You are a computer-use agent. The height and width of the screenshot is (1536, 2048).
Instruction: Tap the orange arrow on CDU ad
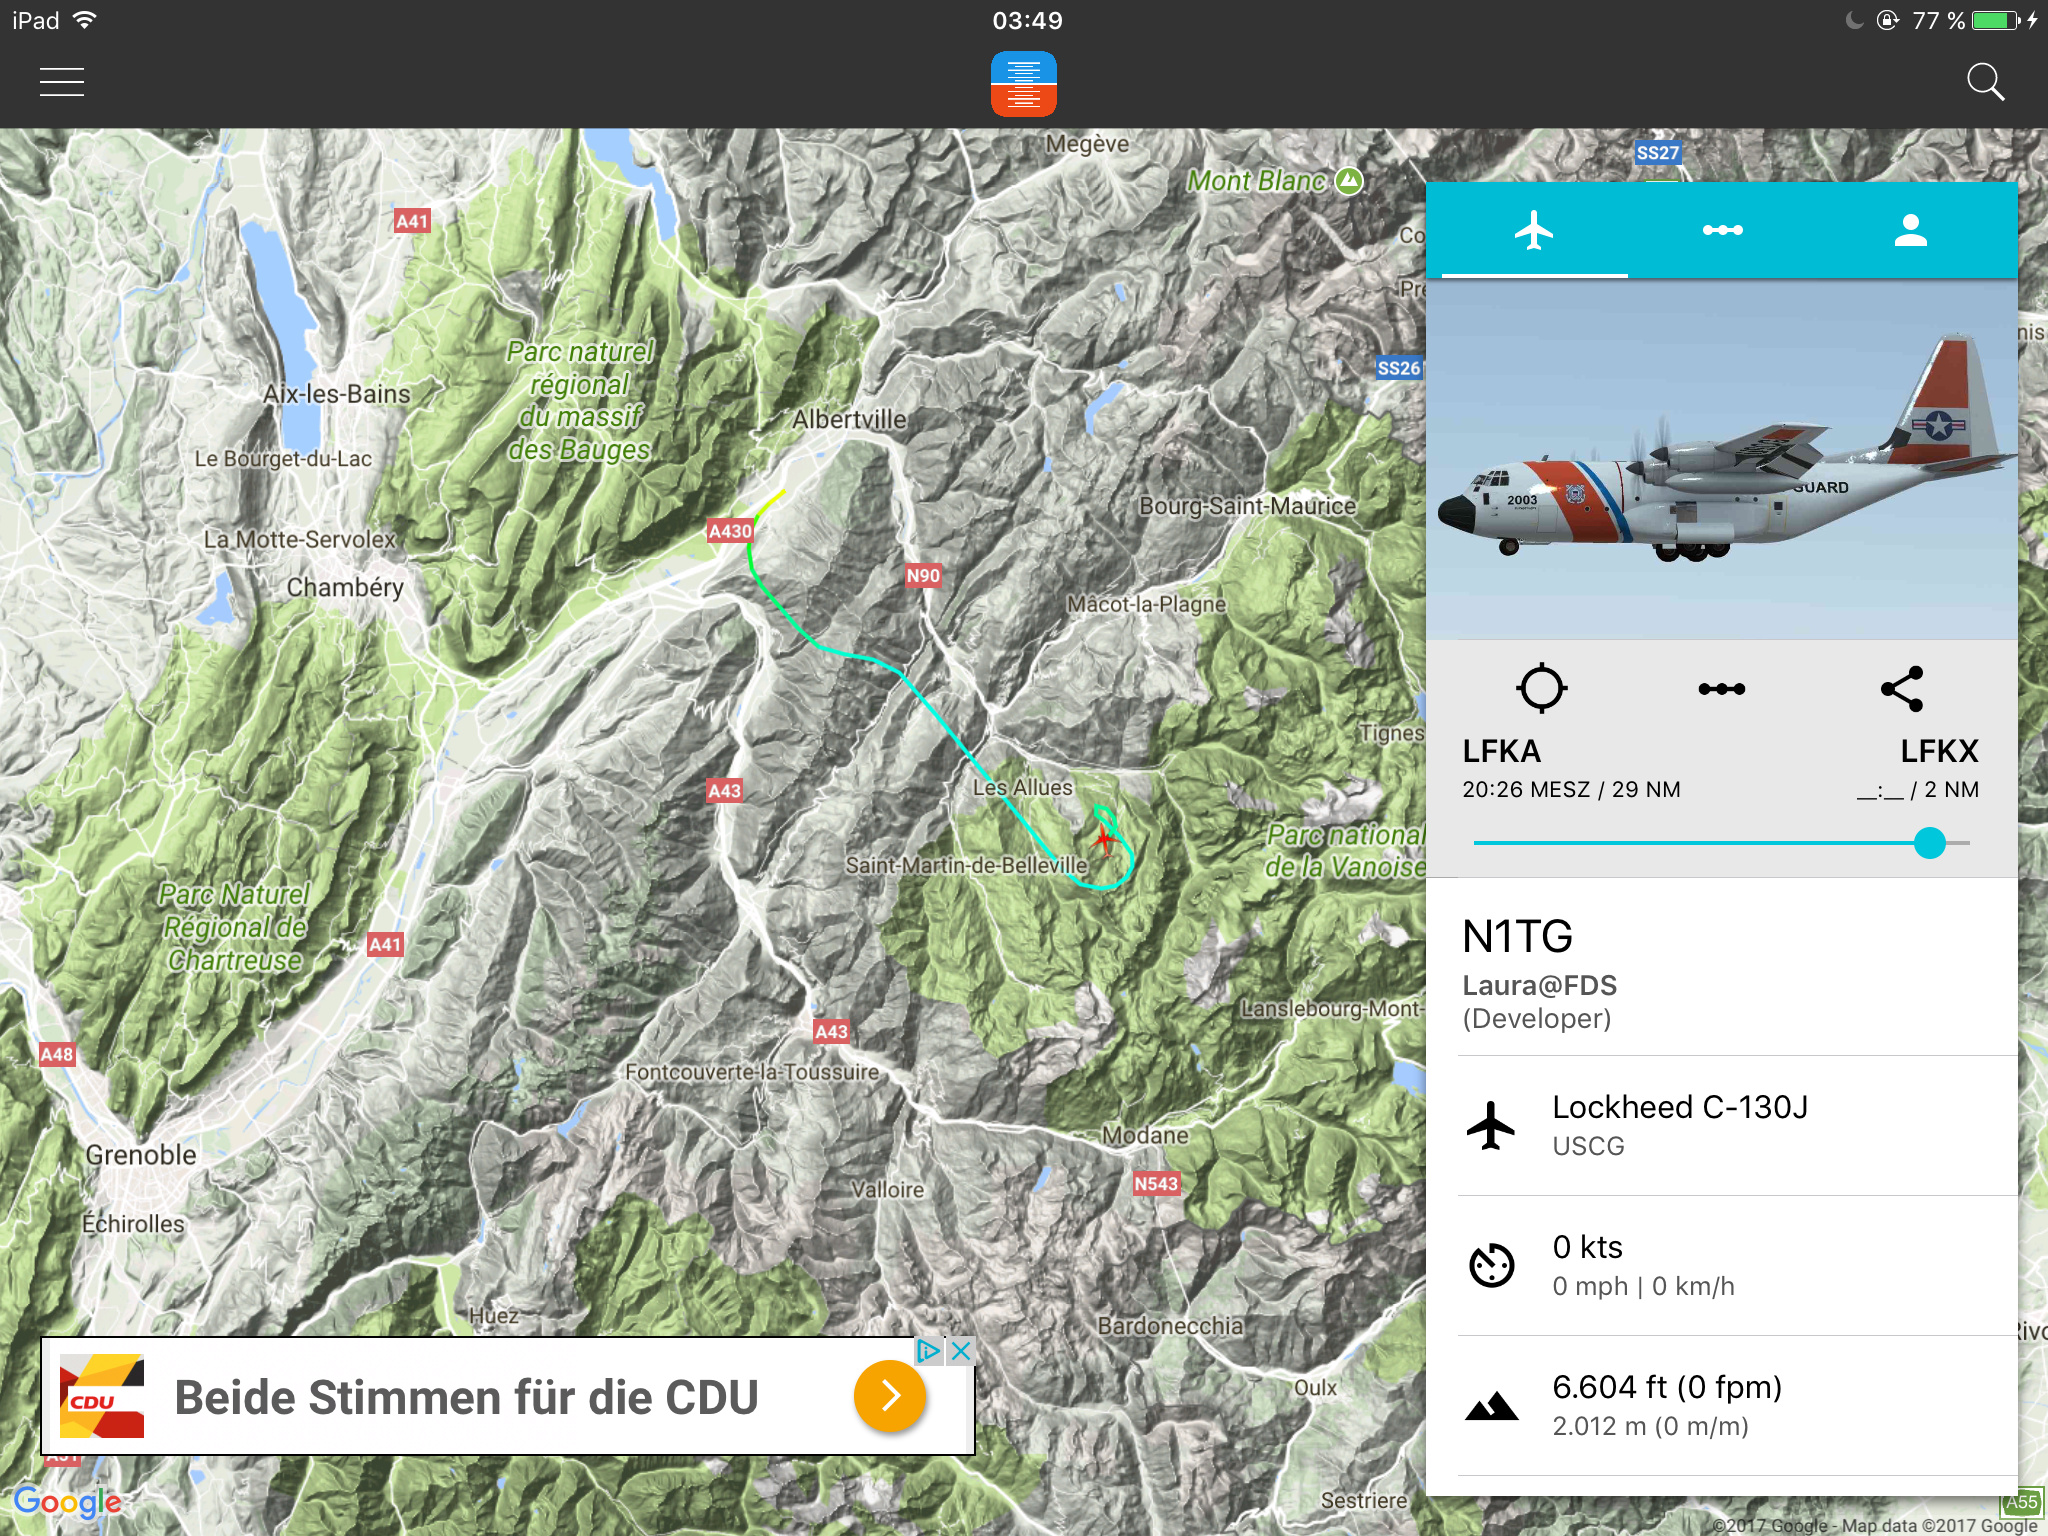pyautogui.click(x=890, y=1396)
